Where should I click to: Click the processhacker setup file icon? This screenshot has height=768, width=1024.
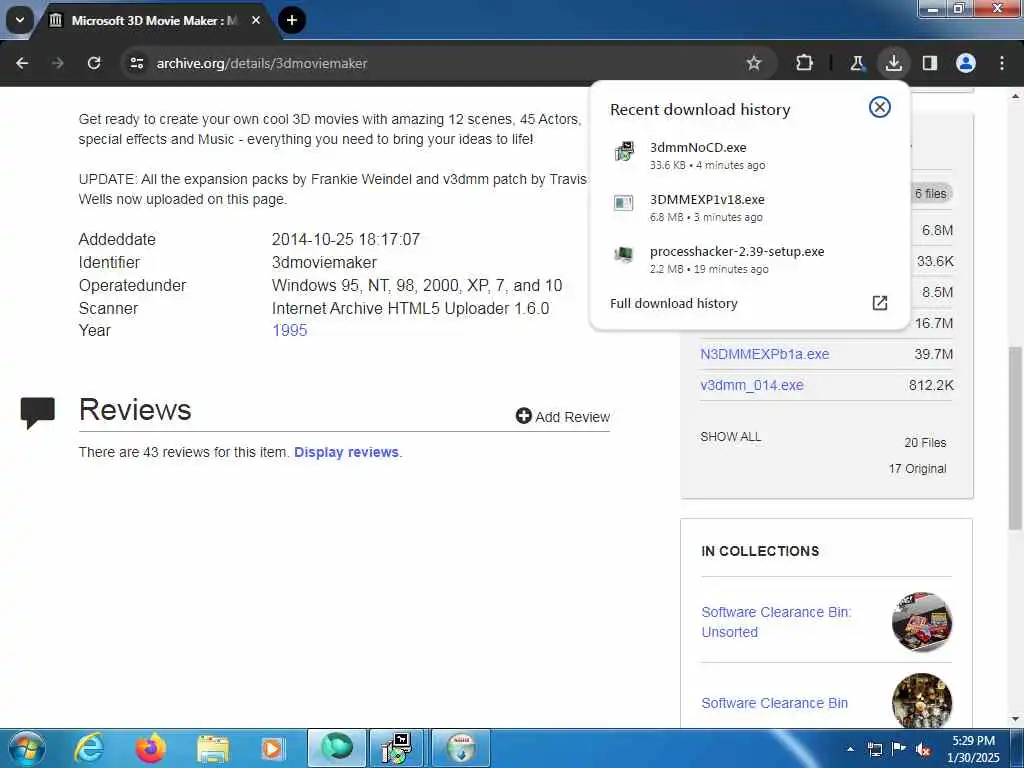(x=624, y=255)
